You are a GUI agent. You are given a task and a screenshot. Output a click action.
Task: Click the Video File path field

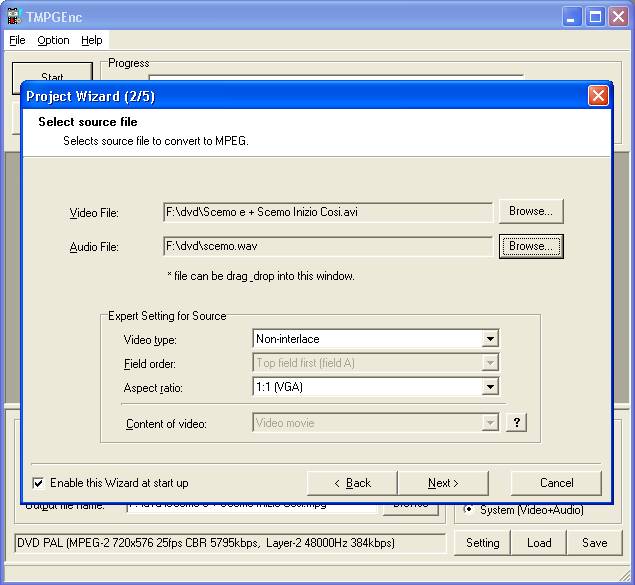pos(328,212)
